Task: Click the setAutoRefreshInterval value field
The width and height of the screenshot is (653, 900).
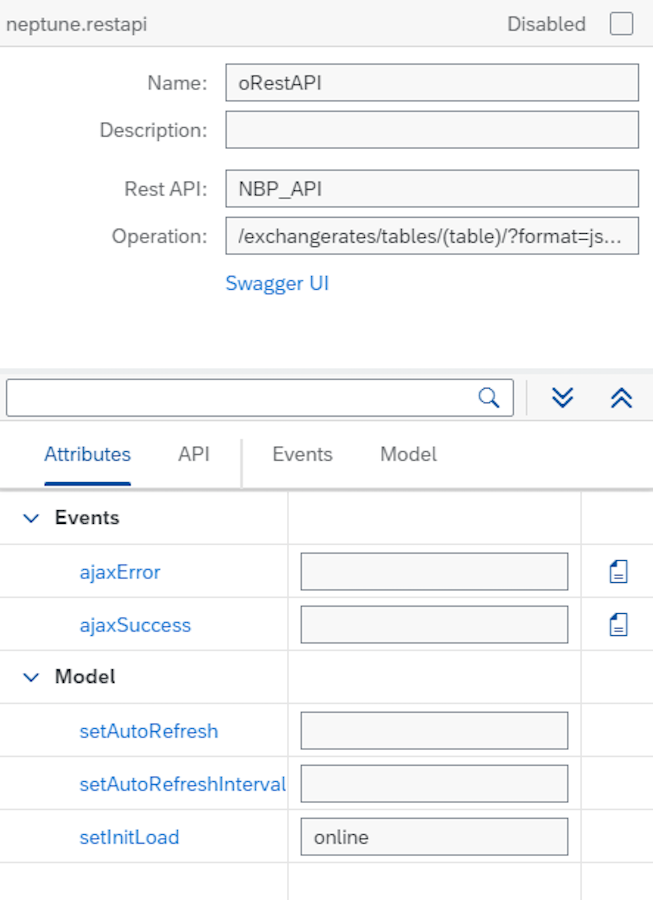Action: (434, 783)
